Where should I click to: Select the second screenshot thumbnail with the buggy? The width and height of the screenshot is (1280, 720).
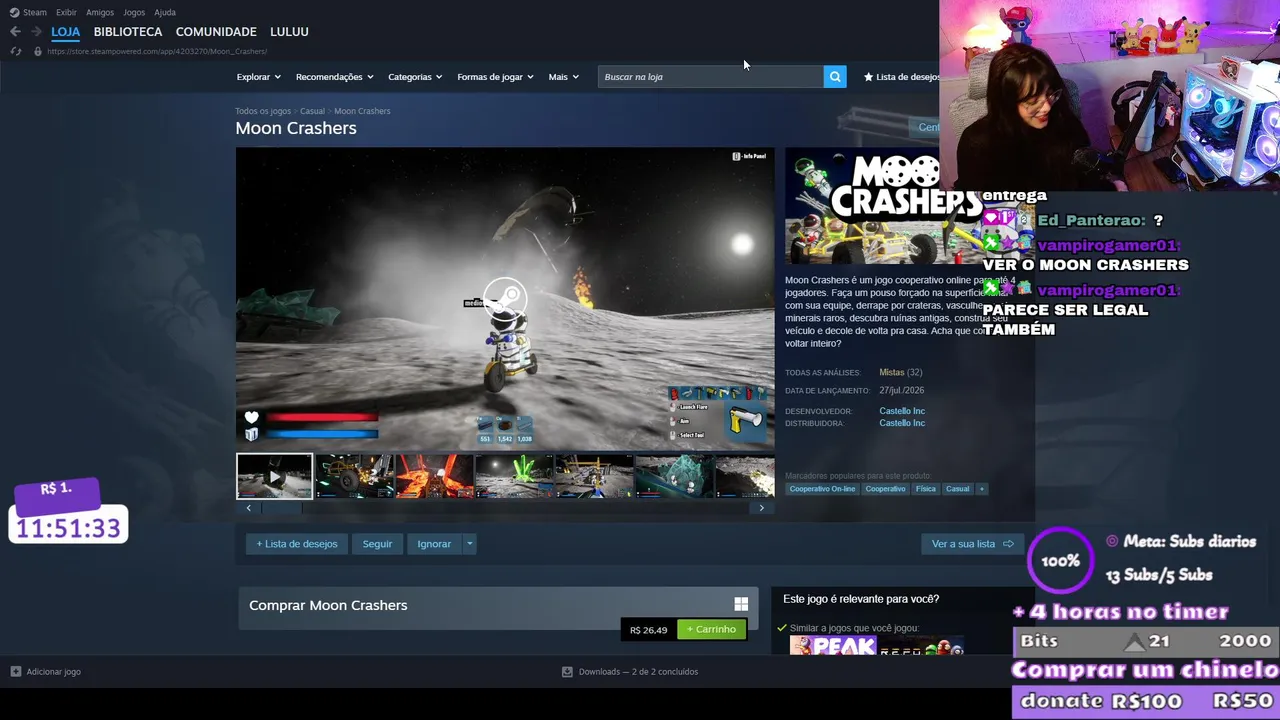[x=354, y=476]
